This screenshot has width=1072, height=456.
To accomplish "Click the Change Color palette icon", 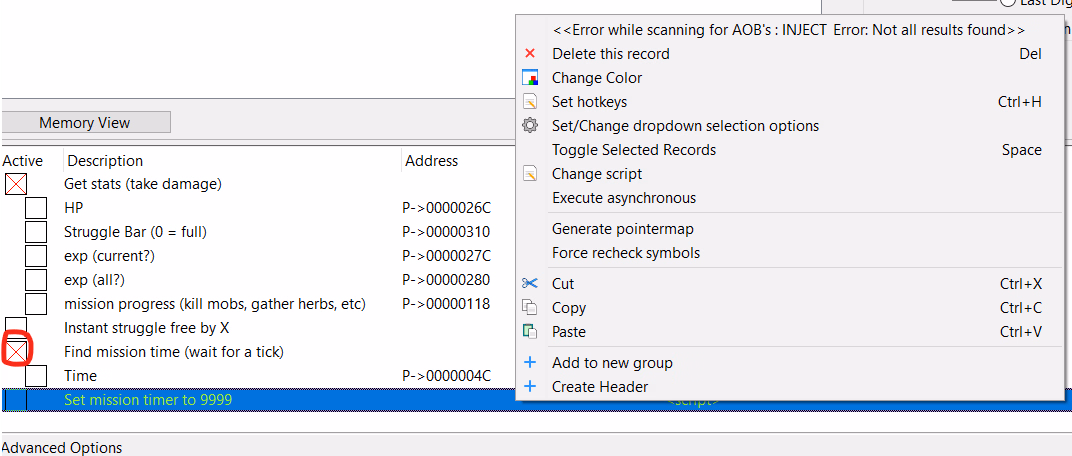I will pos(530,78).
